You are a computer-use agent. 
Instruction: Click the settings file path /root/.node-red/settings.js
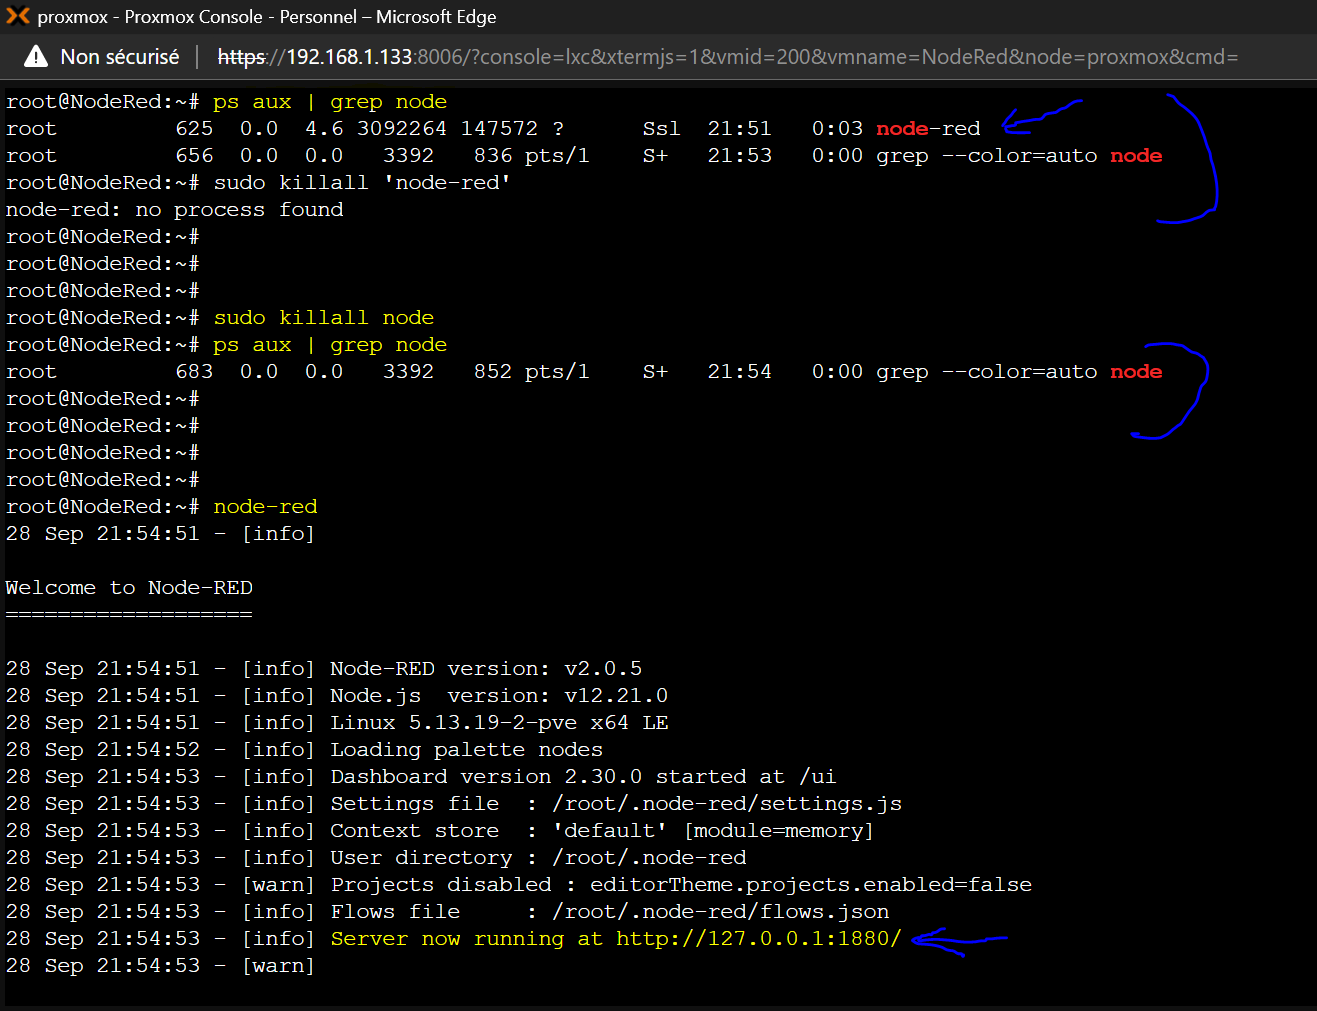727,804
